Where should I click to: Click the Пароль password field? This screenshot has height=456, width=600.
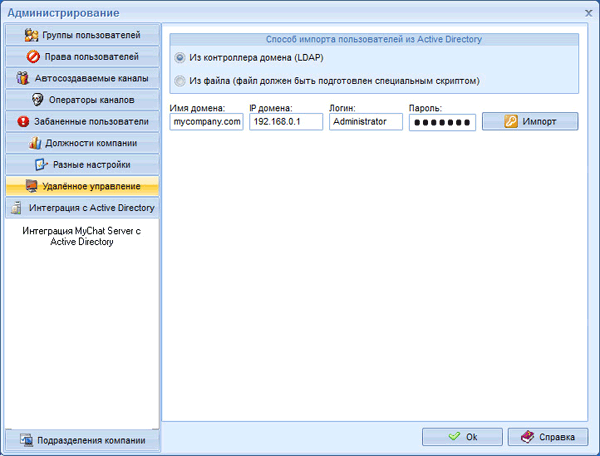click(442, 122)
